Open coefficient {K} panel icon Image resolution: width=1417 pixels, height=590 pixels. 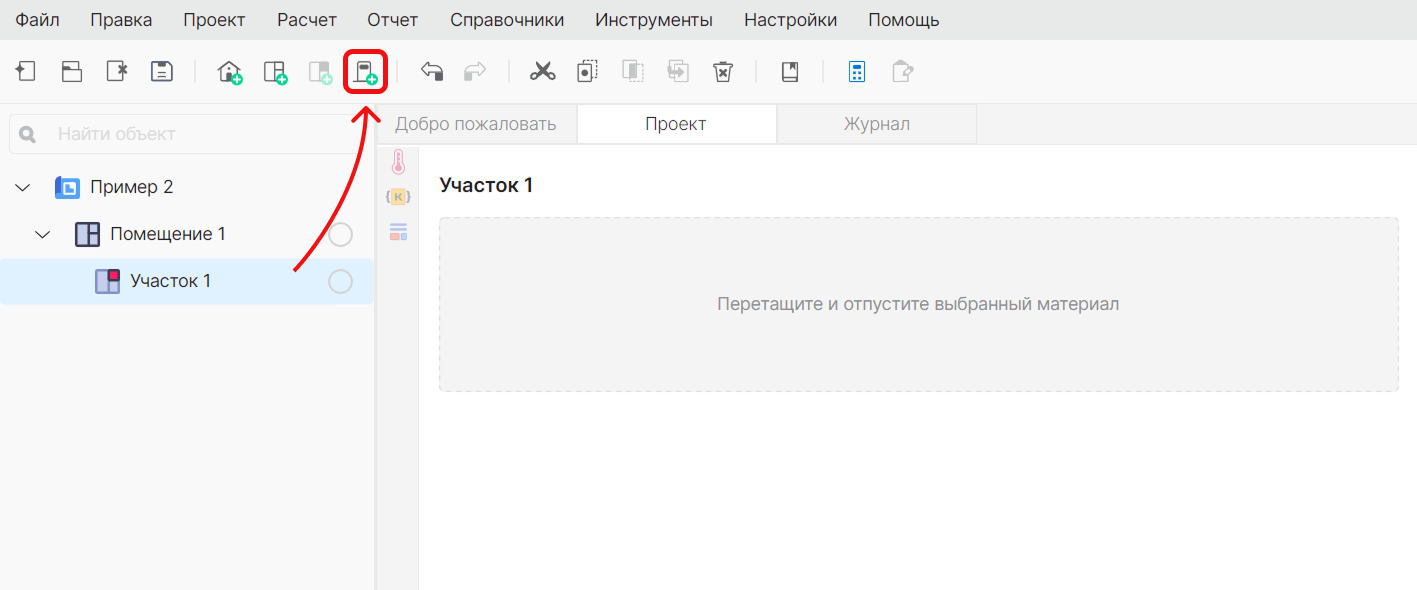pos(398,197)
